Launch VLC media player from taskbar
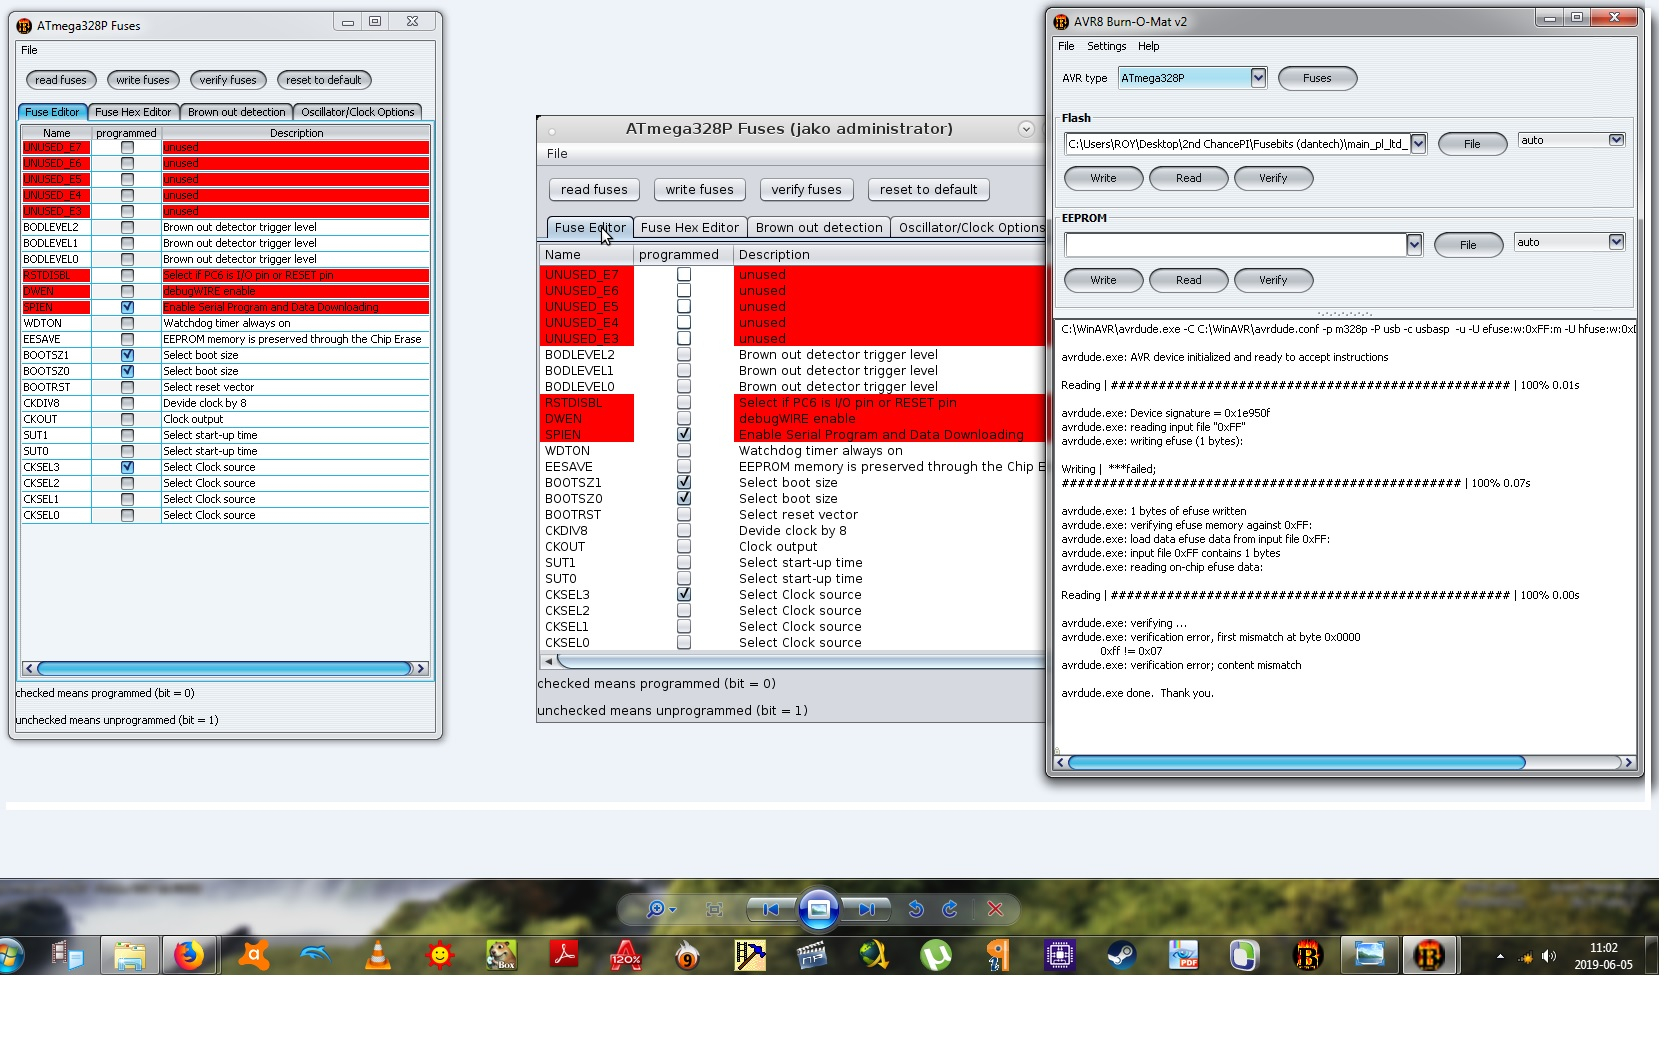The width and height of the screenshot is (1680, 1050). point(378,956)
